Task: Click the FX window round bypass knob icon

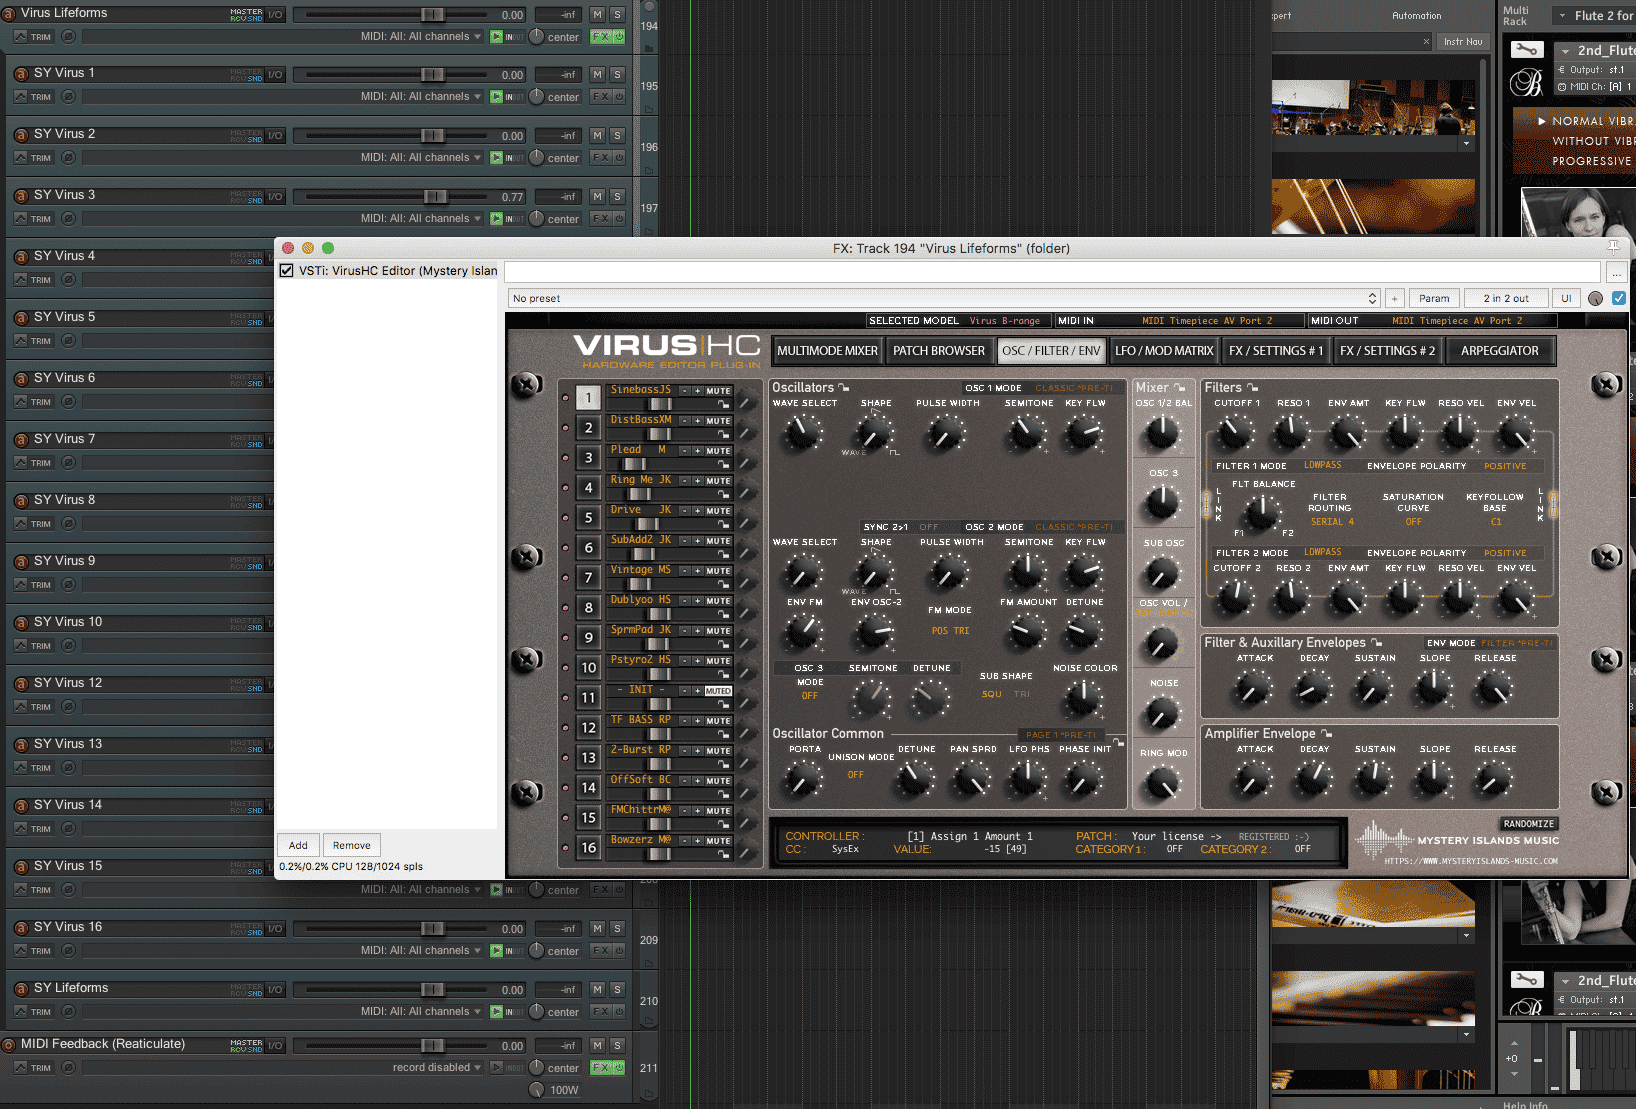Action: [x=1595, y=298]
